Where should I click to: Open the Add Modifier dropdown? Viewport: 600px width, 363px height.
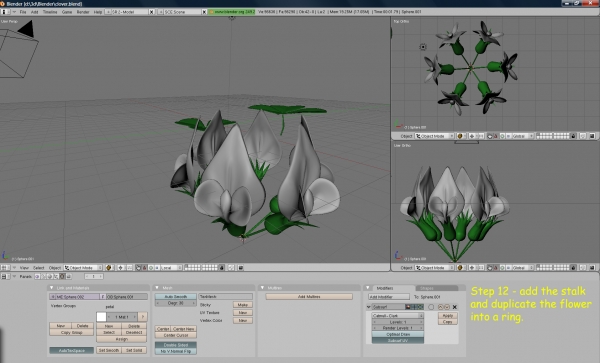(x=389, y=296)
